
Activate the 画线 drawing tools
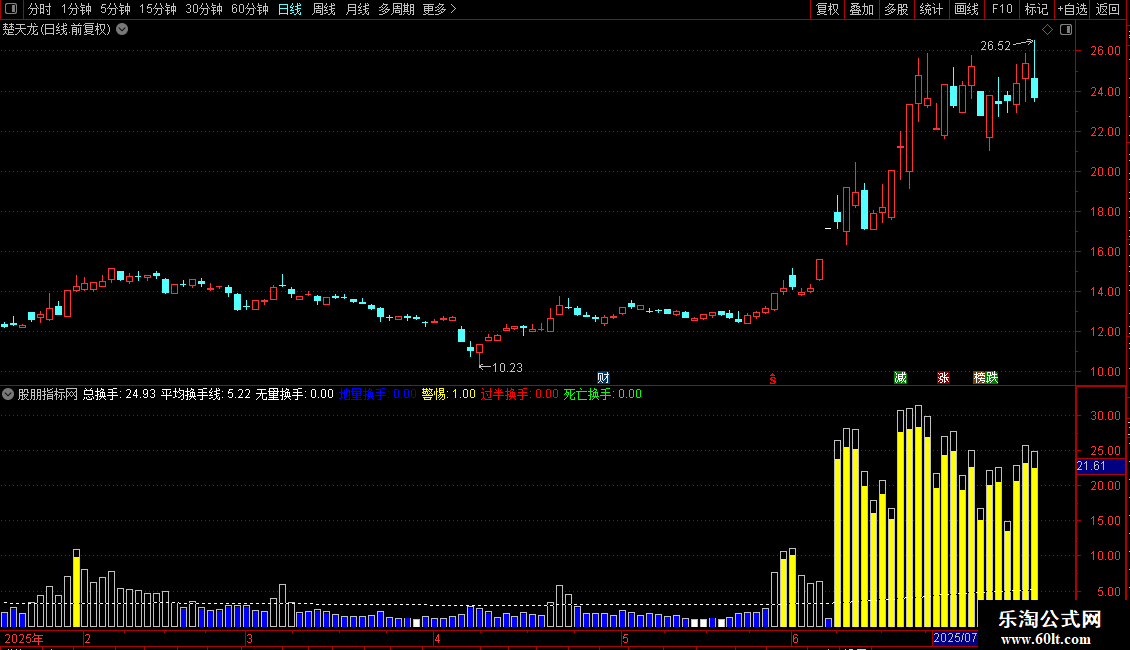pos(966,9)
